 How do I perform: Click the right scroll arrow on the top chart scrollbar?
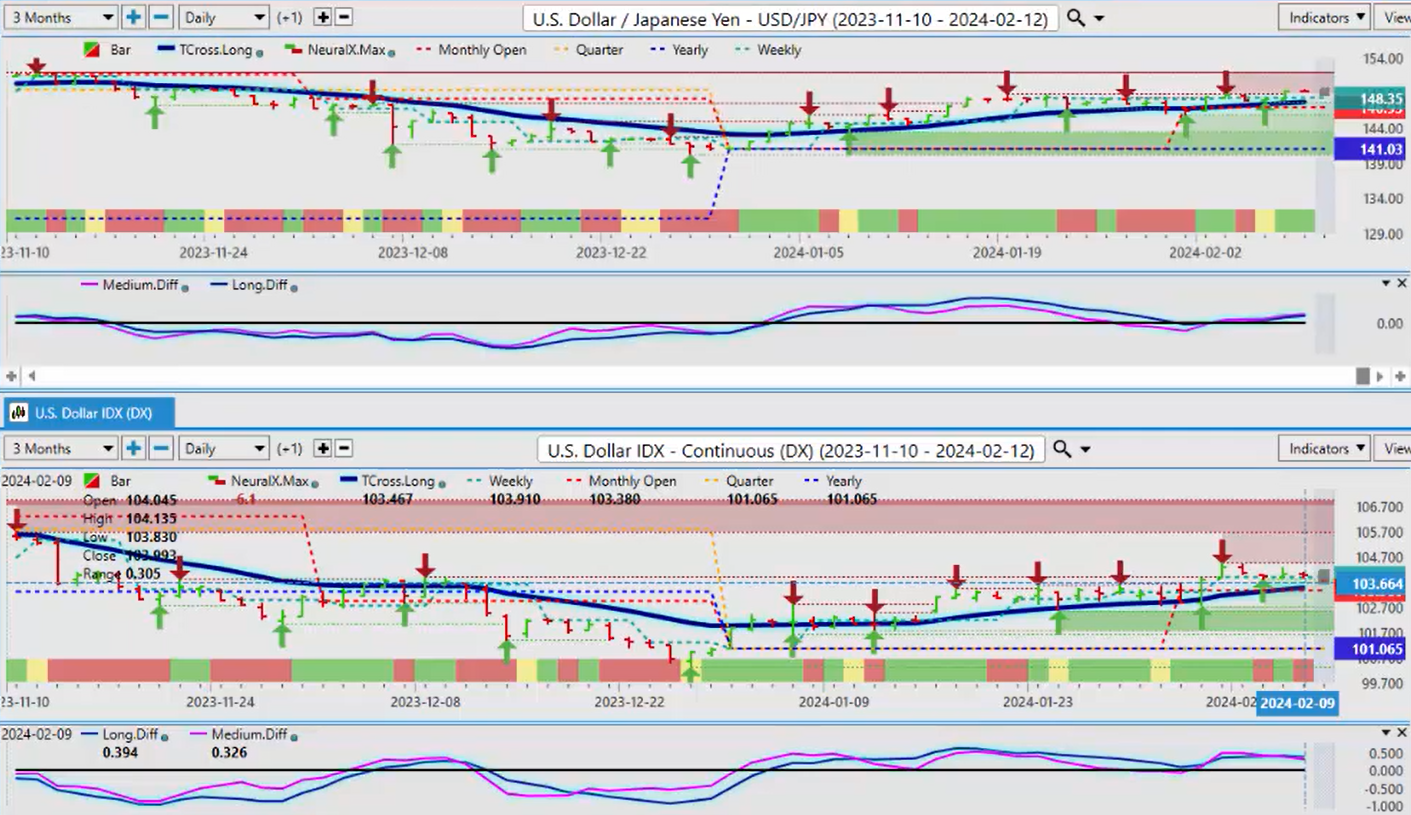pyautogui.click(x=1381, y=376)
